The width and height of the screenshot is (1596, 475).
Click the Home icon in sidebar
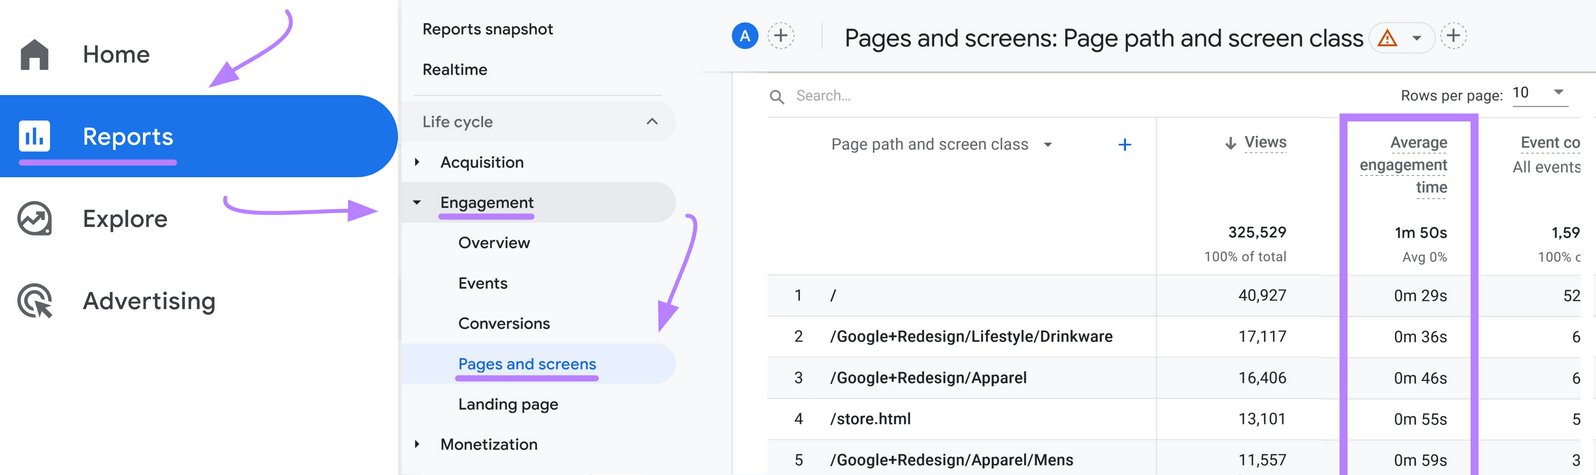[35, 55]
